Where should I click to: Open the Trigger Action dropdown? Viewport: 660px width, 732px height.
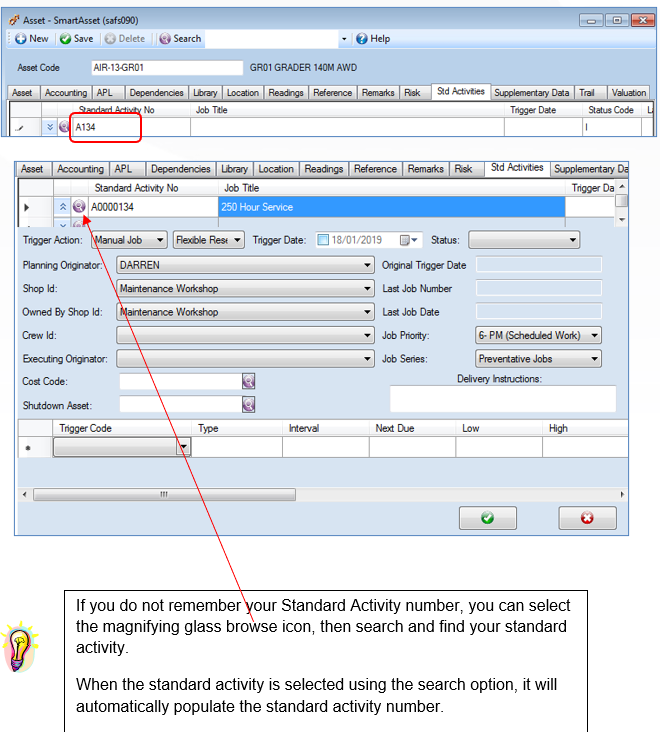(129, 240)
